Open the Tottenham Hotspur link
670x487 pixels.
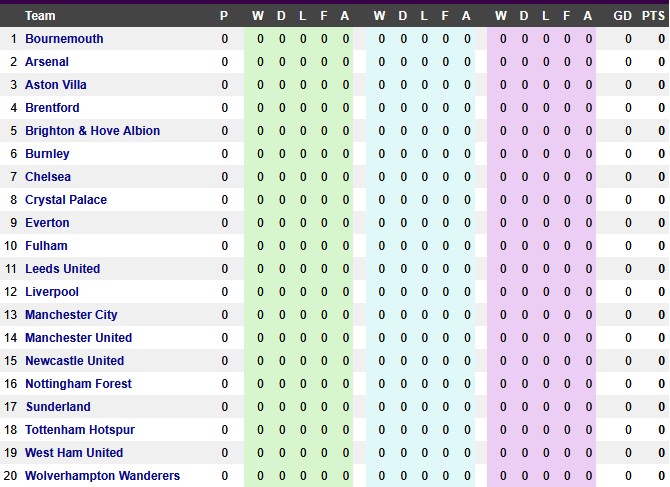click(80, 430)
